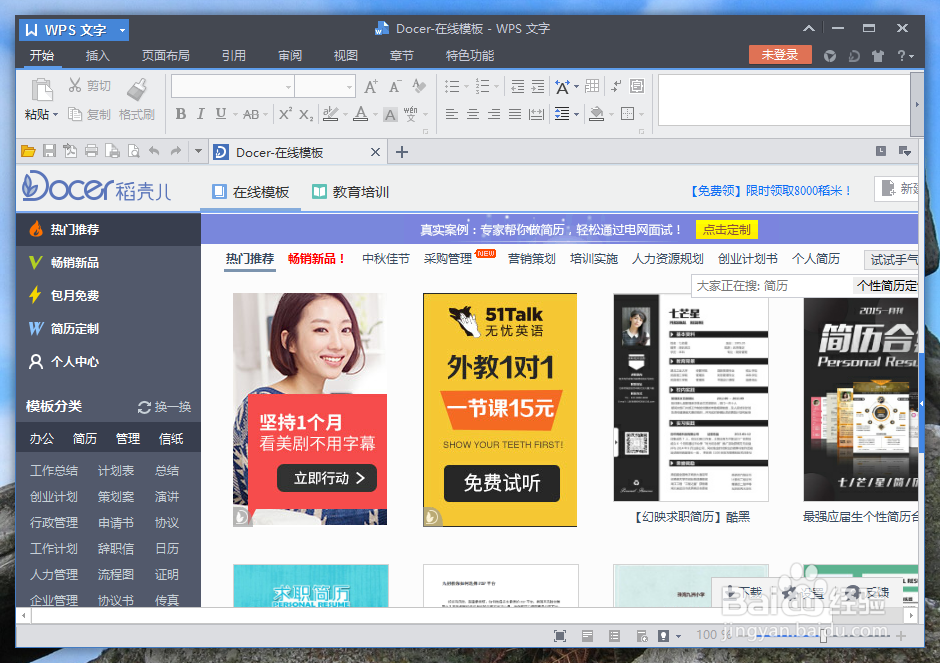Click the shading paint bucket icon
This screenshot has height=663, width=940.
tap(596, 114)
